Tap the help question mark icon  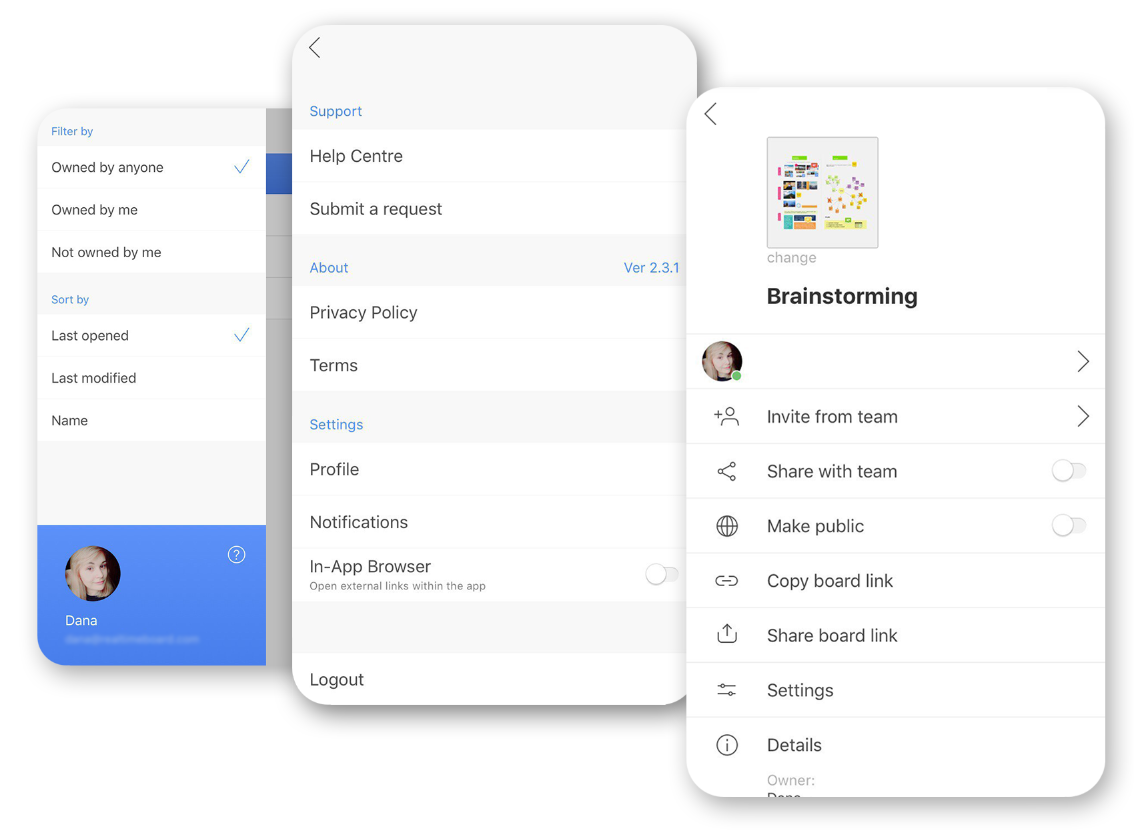click(237, 555)
